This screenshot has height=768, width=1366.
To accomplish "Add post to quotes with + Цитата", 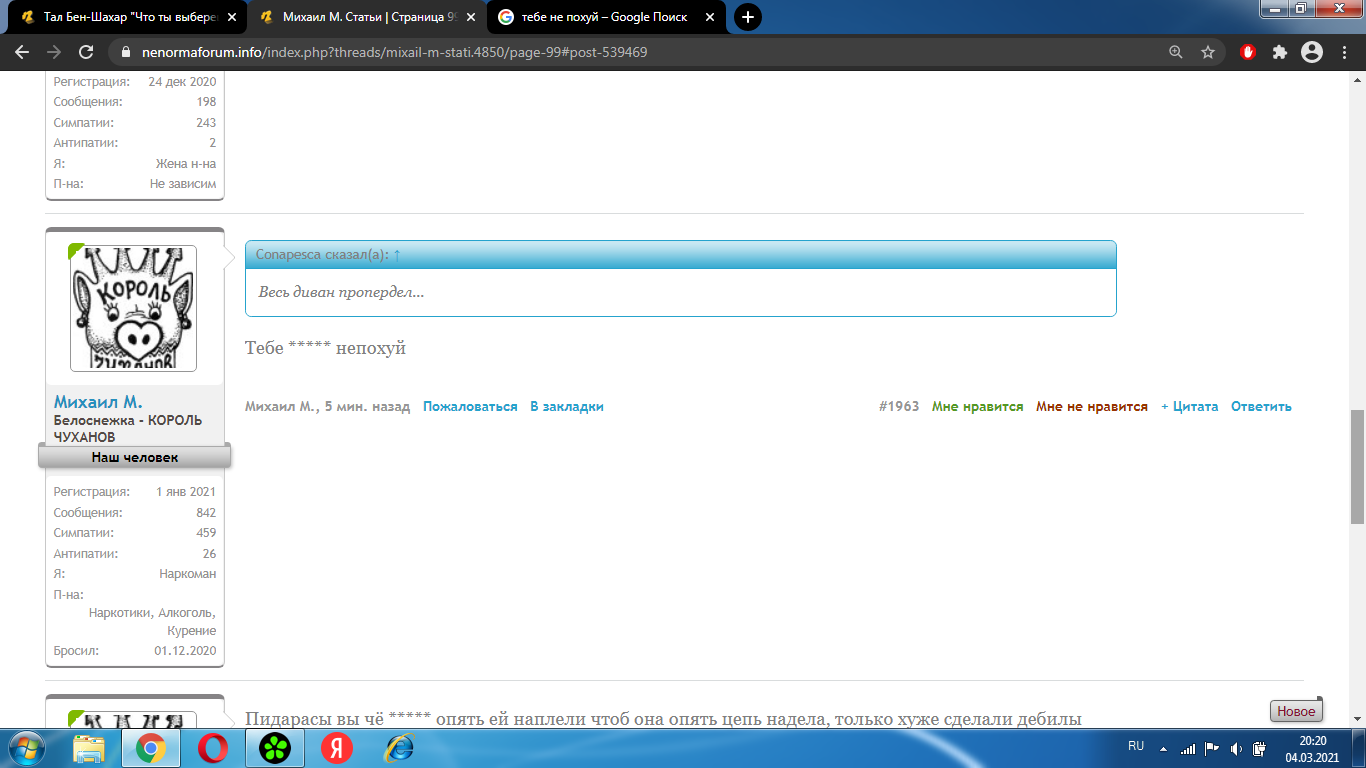I will pos(1189,407).
